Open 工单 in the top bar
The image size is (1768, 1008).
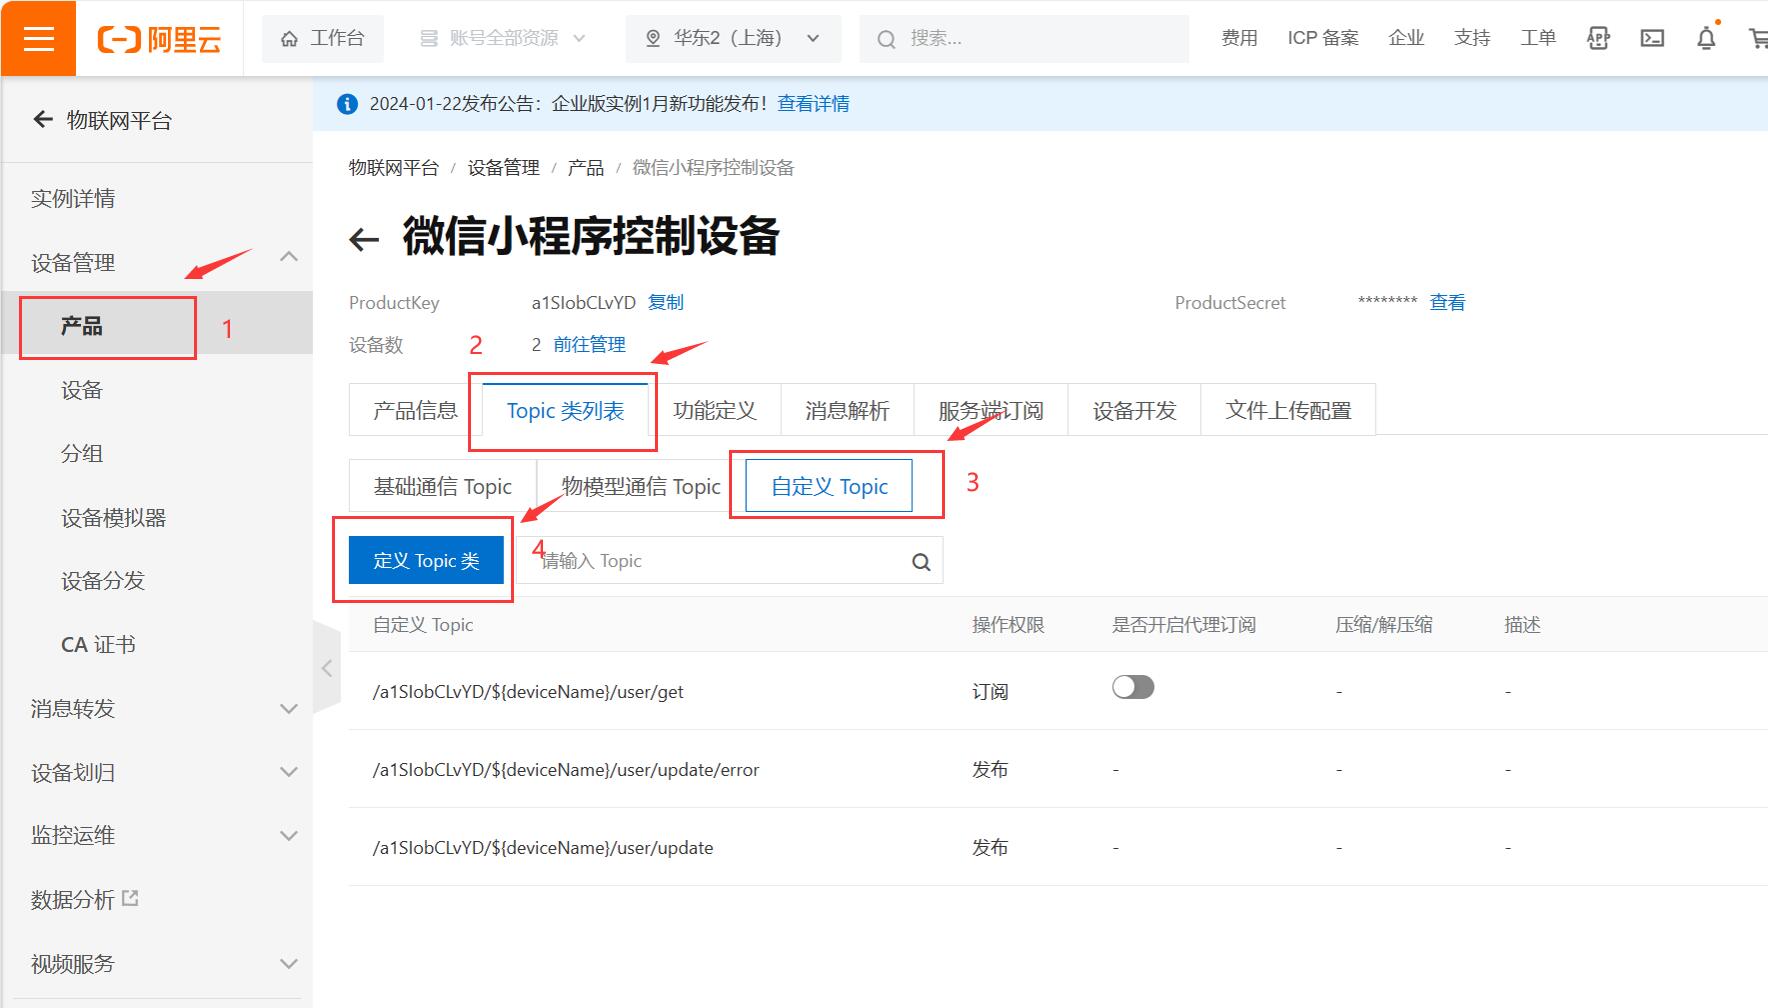1538,38
